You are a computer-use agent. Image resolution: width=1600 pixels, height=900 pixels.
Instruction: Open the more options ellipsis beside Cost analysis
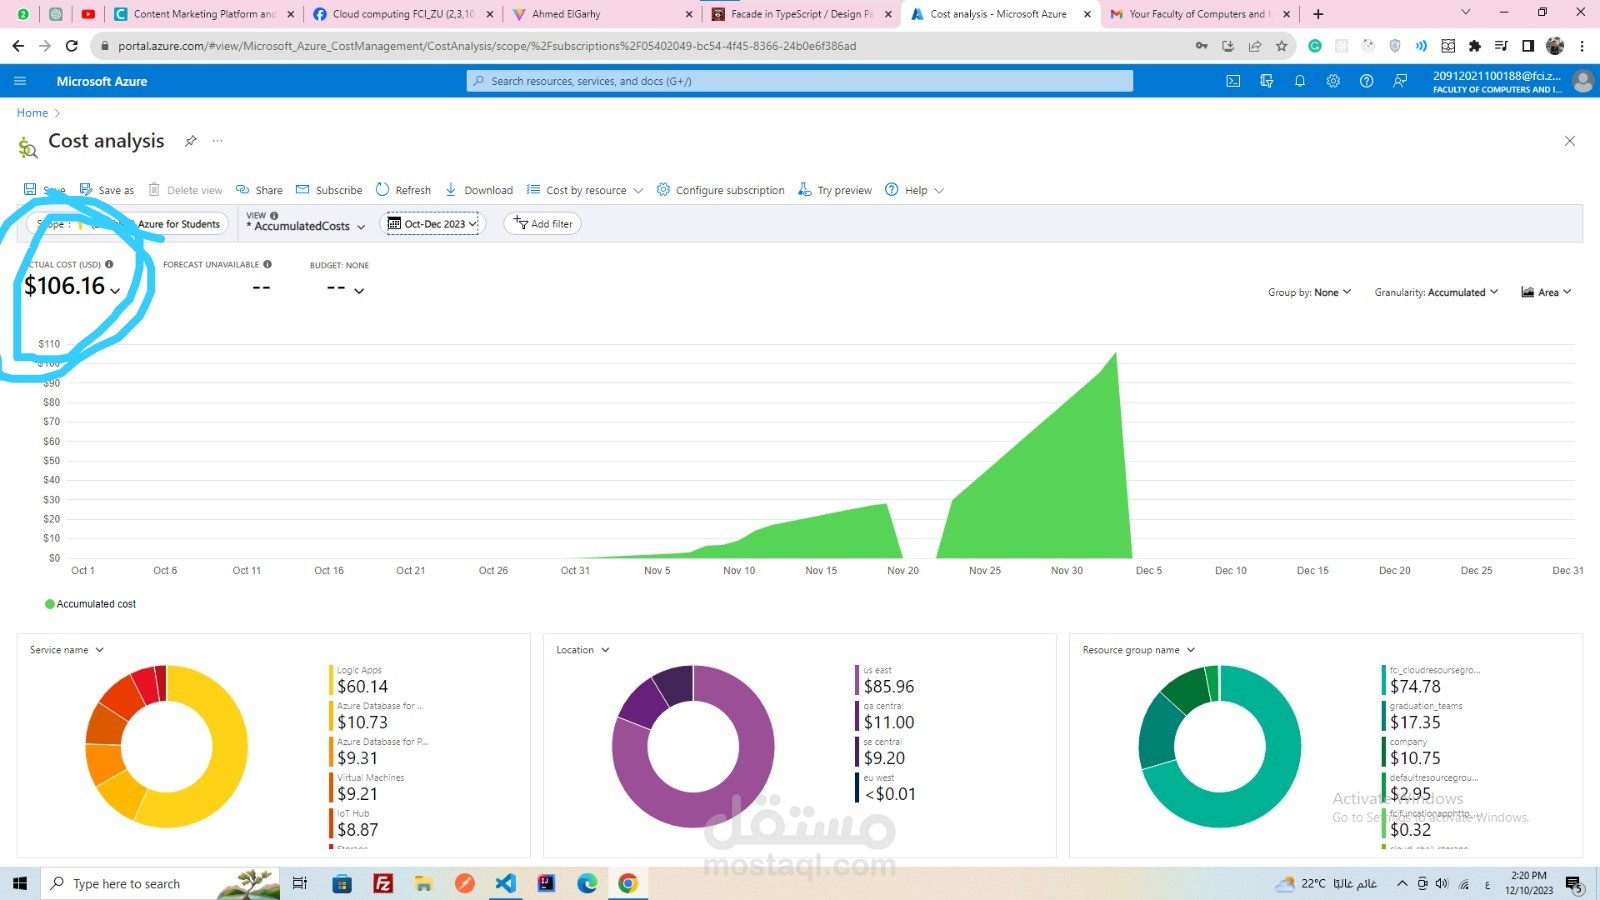point(217,141)
